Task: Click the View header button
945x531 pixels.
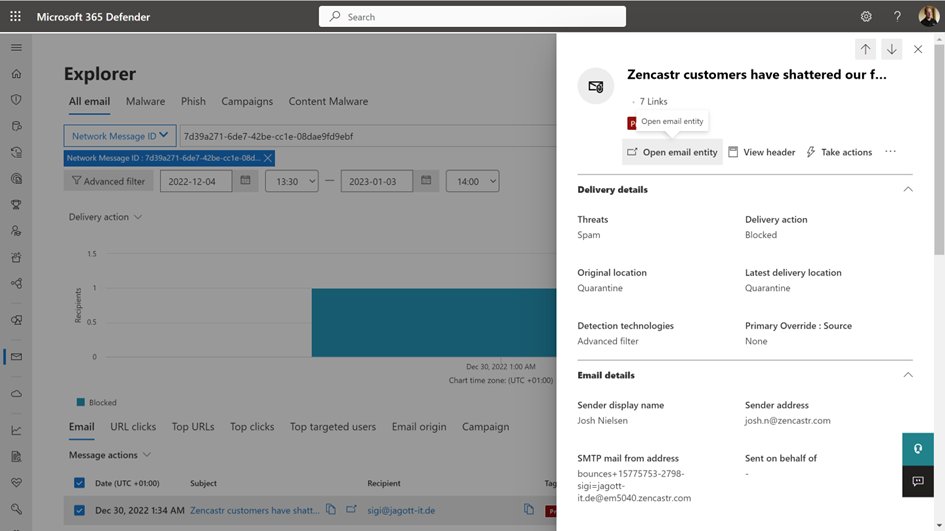Action: pos(762,152)
